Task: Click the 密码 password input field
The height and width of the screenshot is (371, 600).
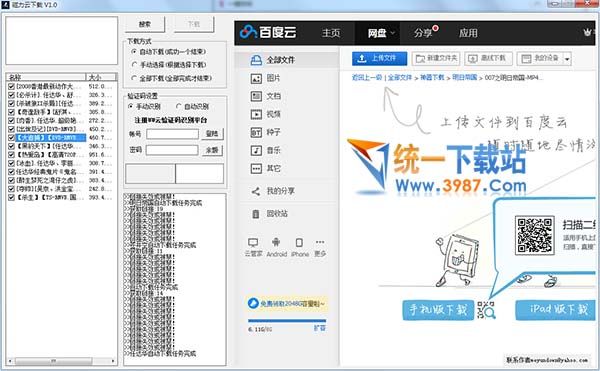Action: pos(172,150)
